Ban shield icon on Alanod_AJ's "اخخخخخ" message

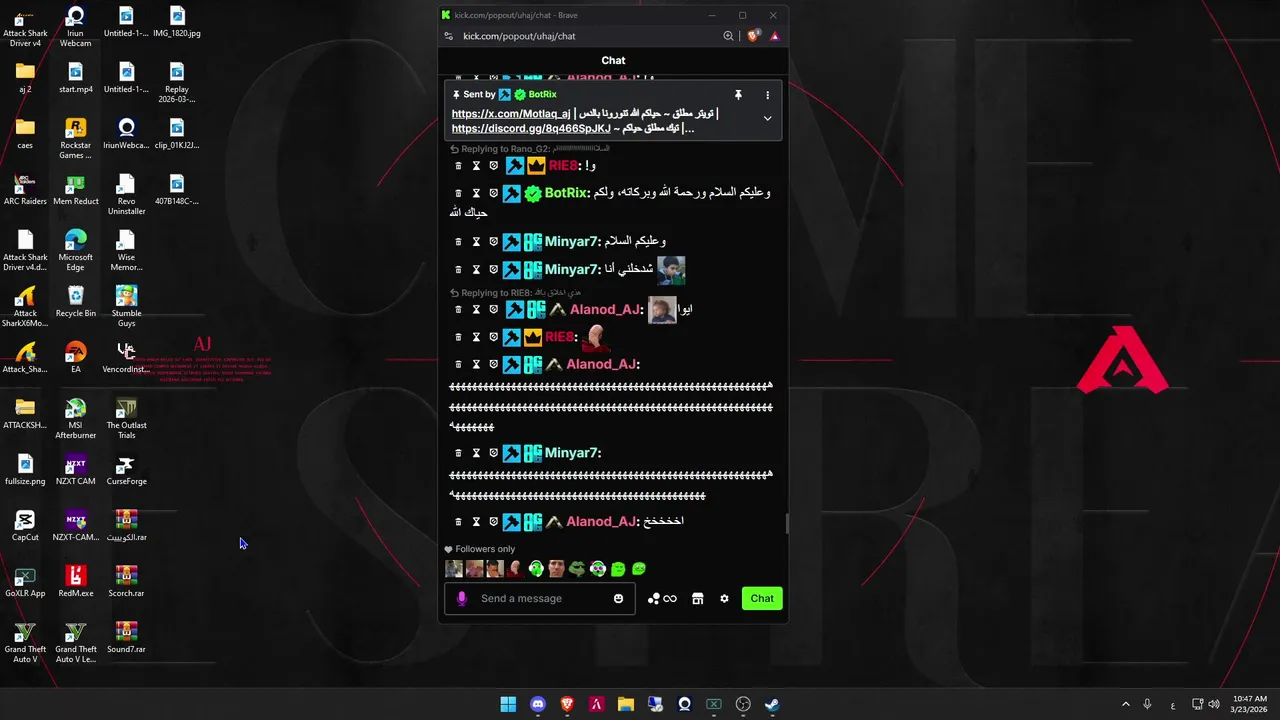tap(493, 522)
